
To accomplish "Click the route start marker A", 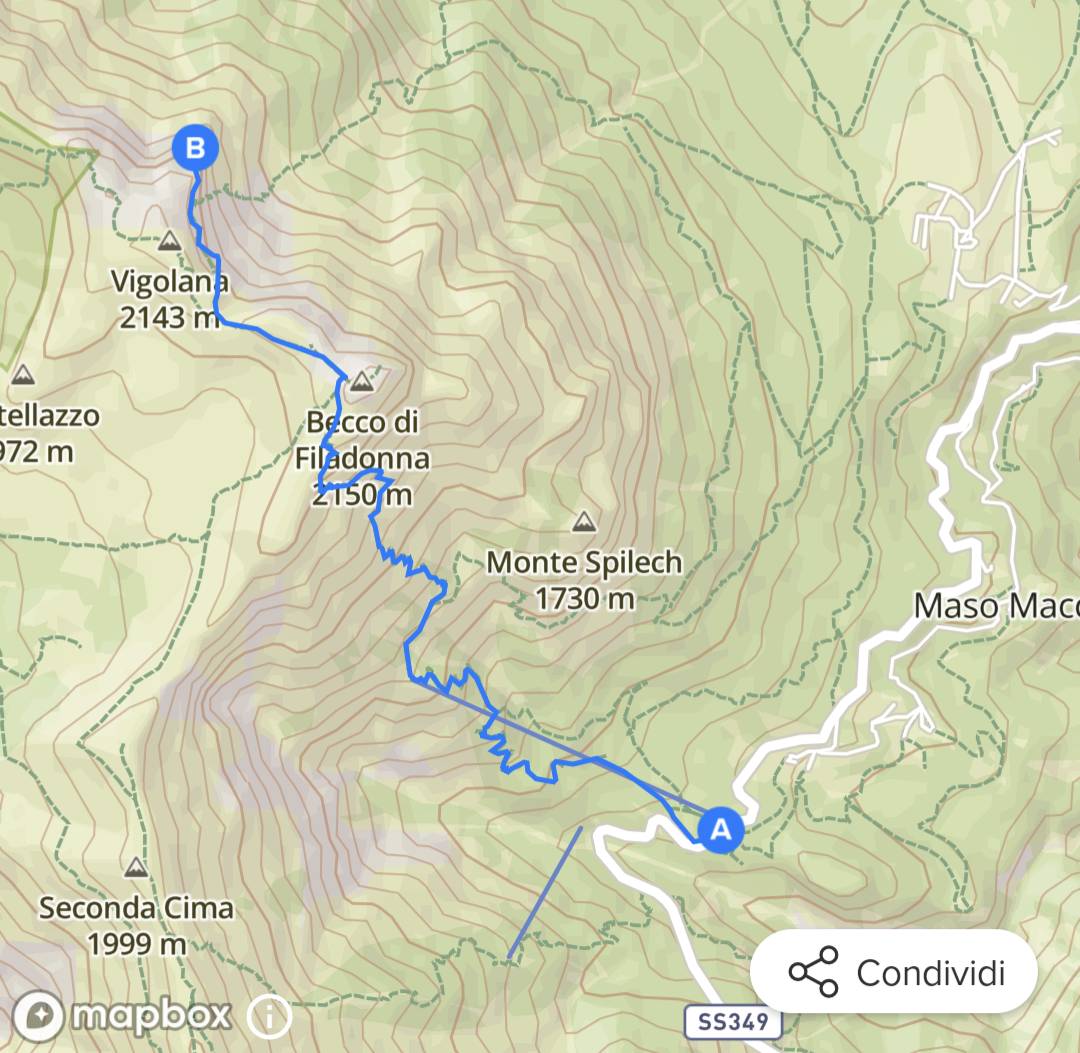I will 720,829.
